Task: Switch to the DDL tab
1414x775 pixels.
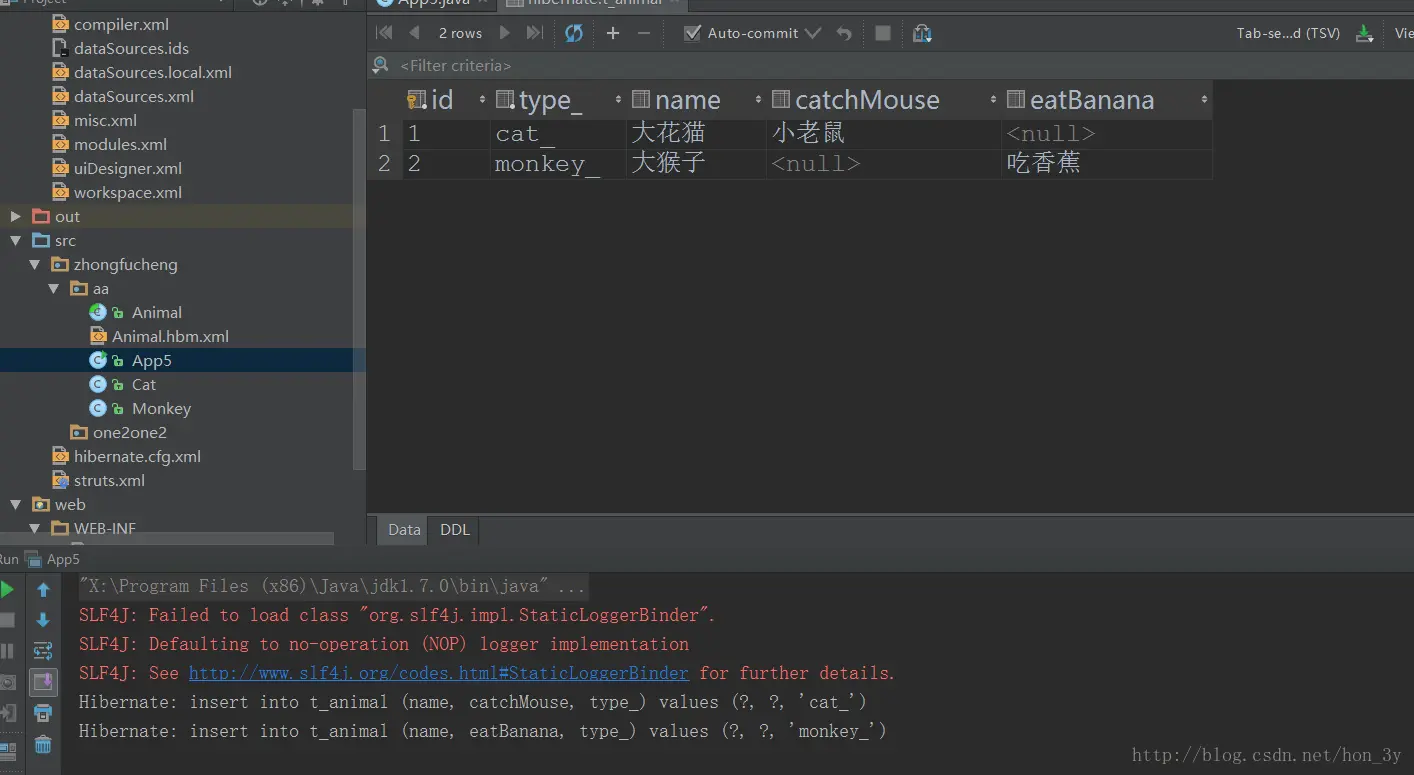Action: tap(454, 529)
